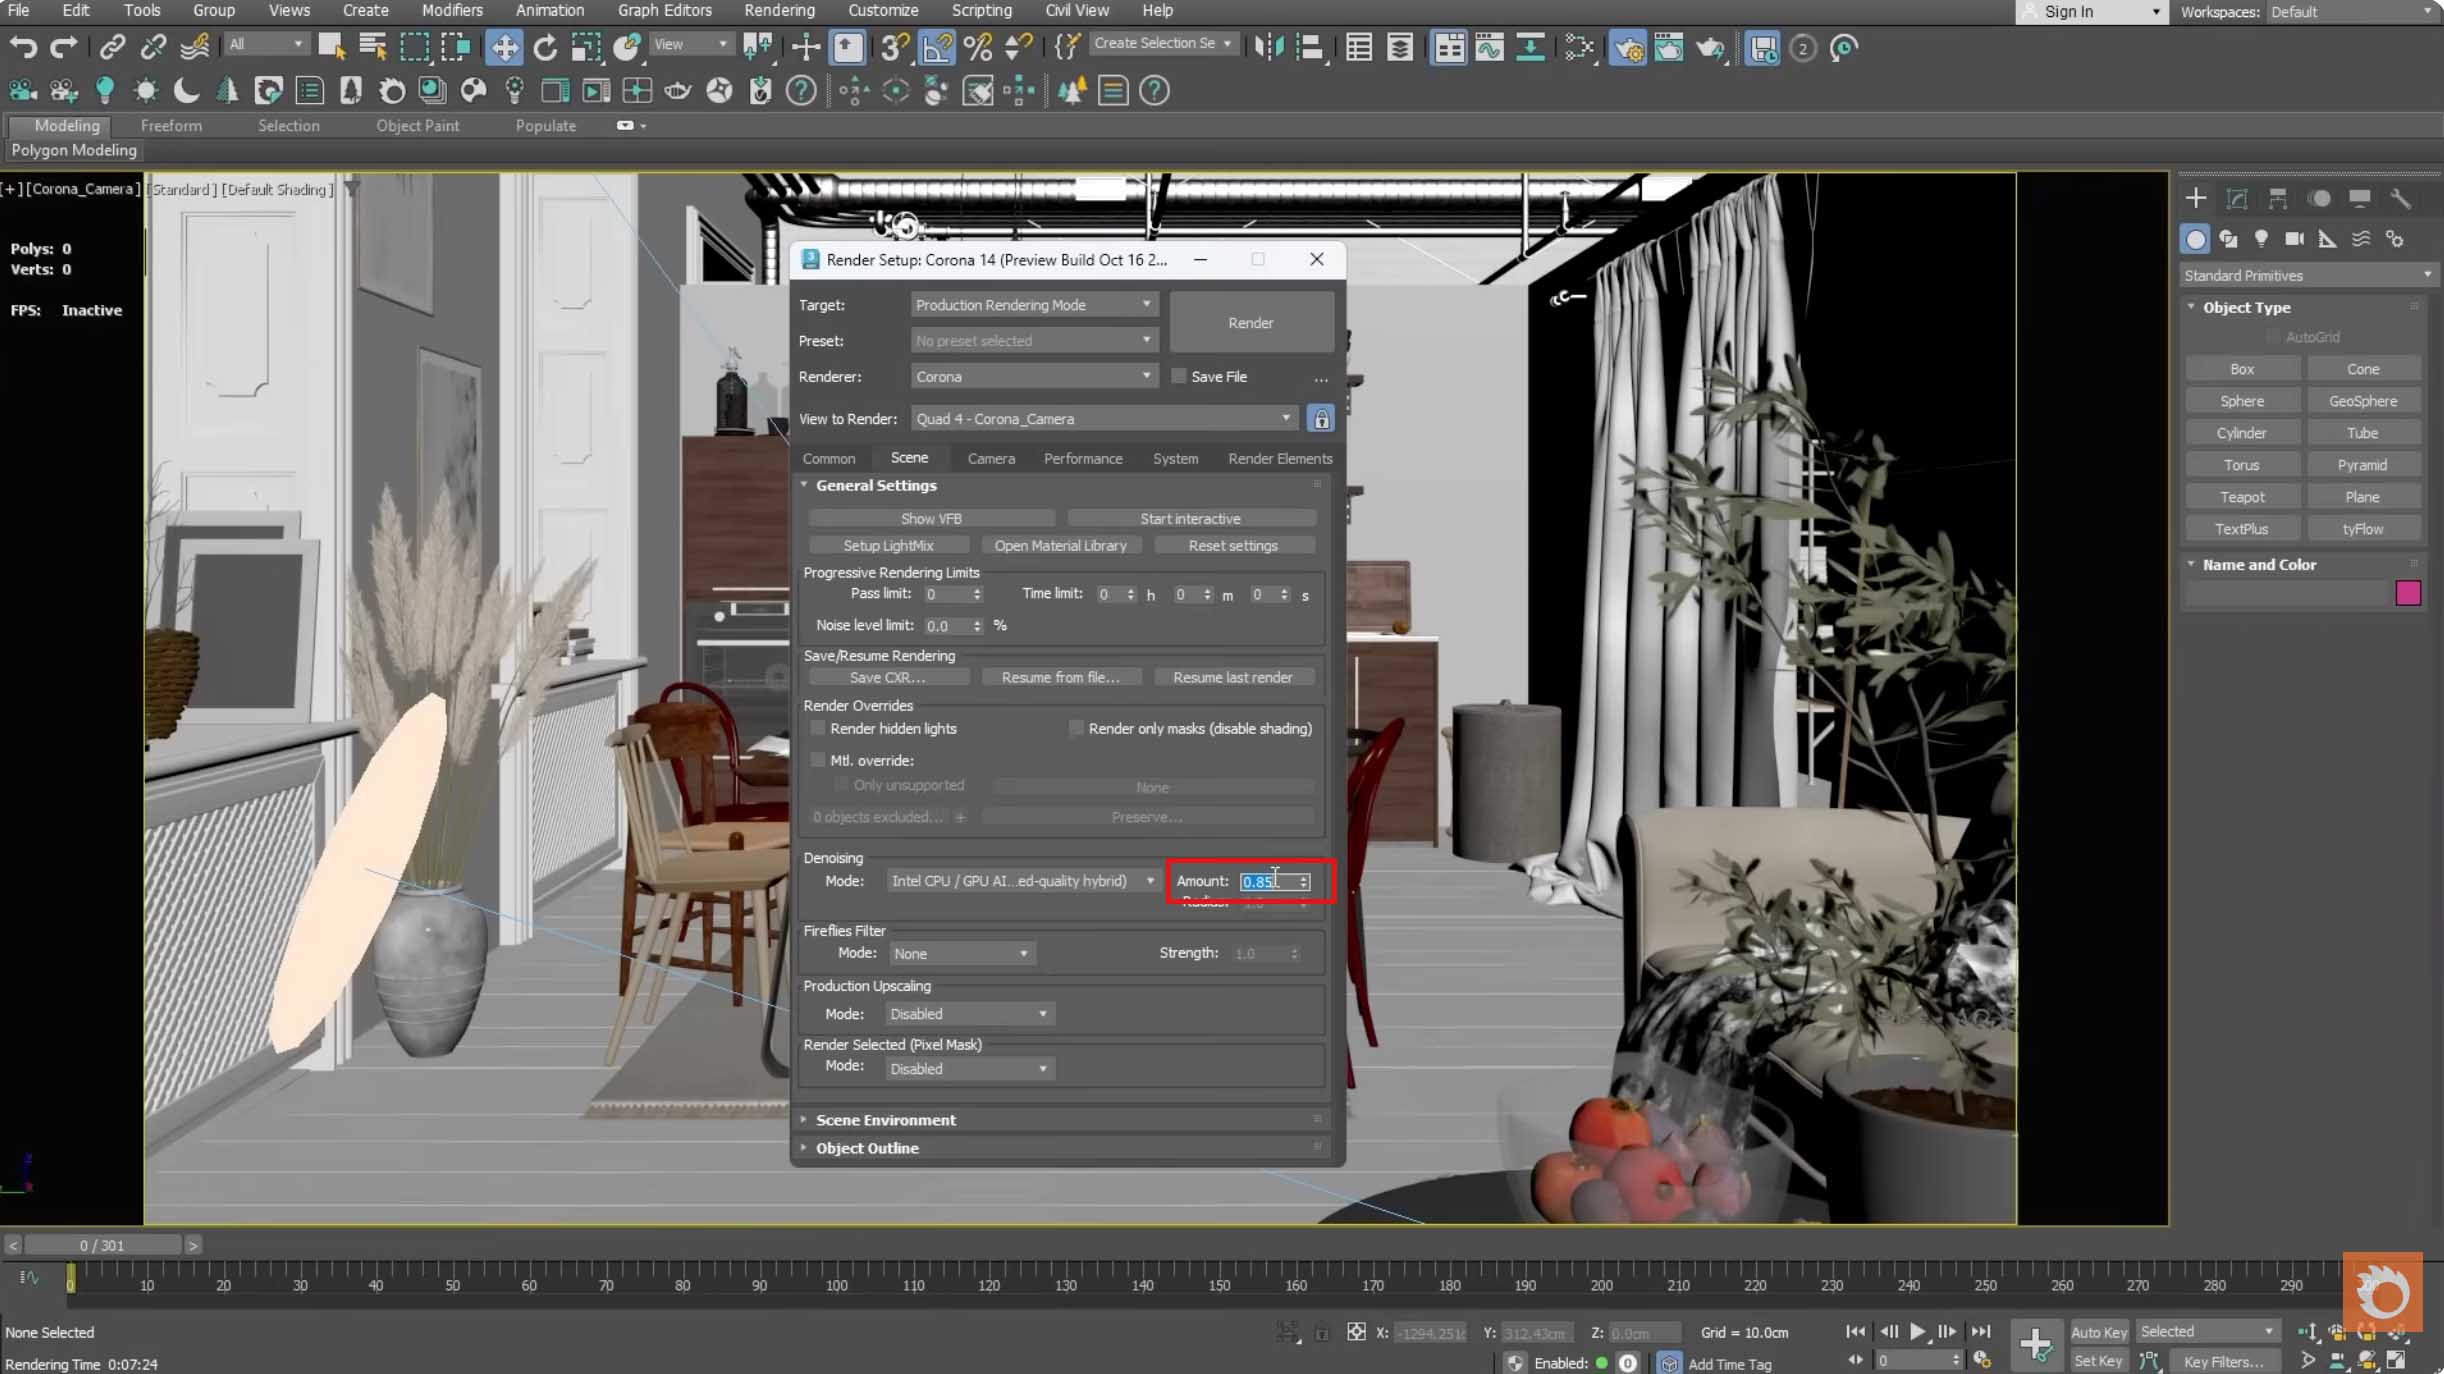Viewport: 2444px width, 1374px height.
Task: Open the Renderer Corona dropdown
Action: tap(1034, 376)
